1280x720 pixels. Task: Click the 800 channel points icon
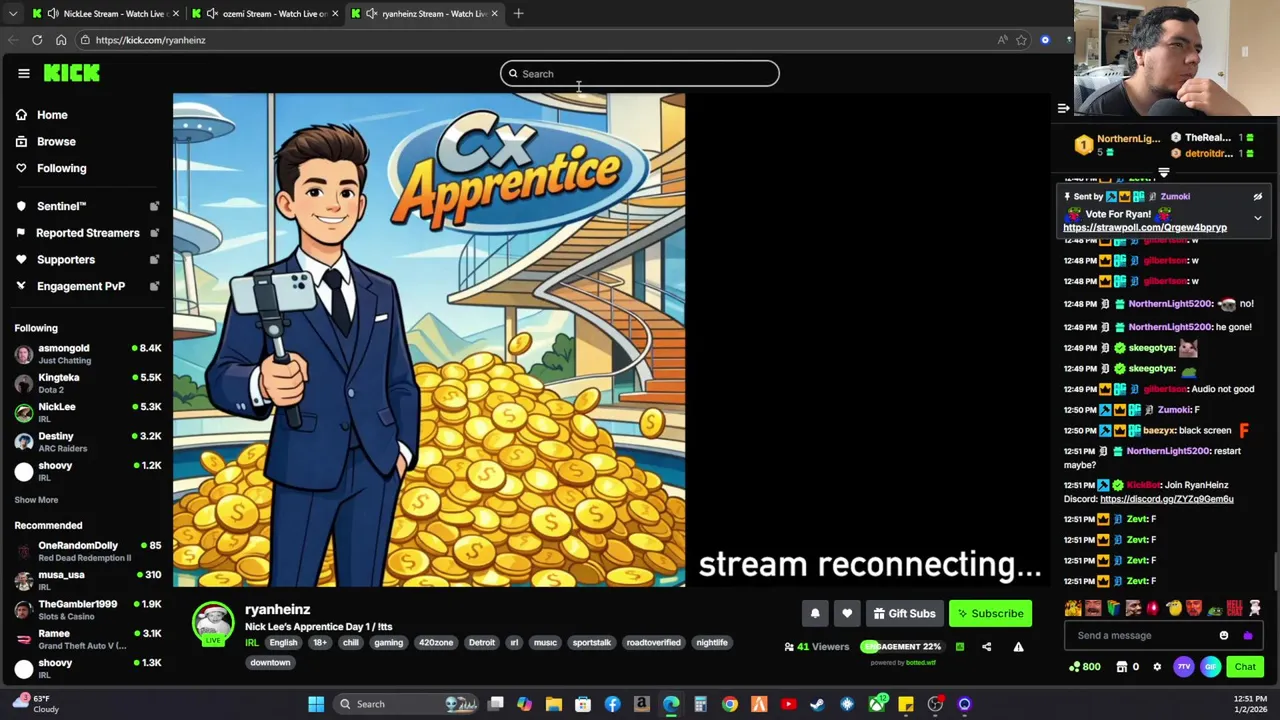1084,667
